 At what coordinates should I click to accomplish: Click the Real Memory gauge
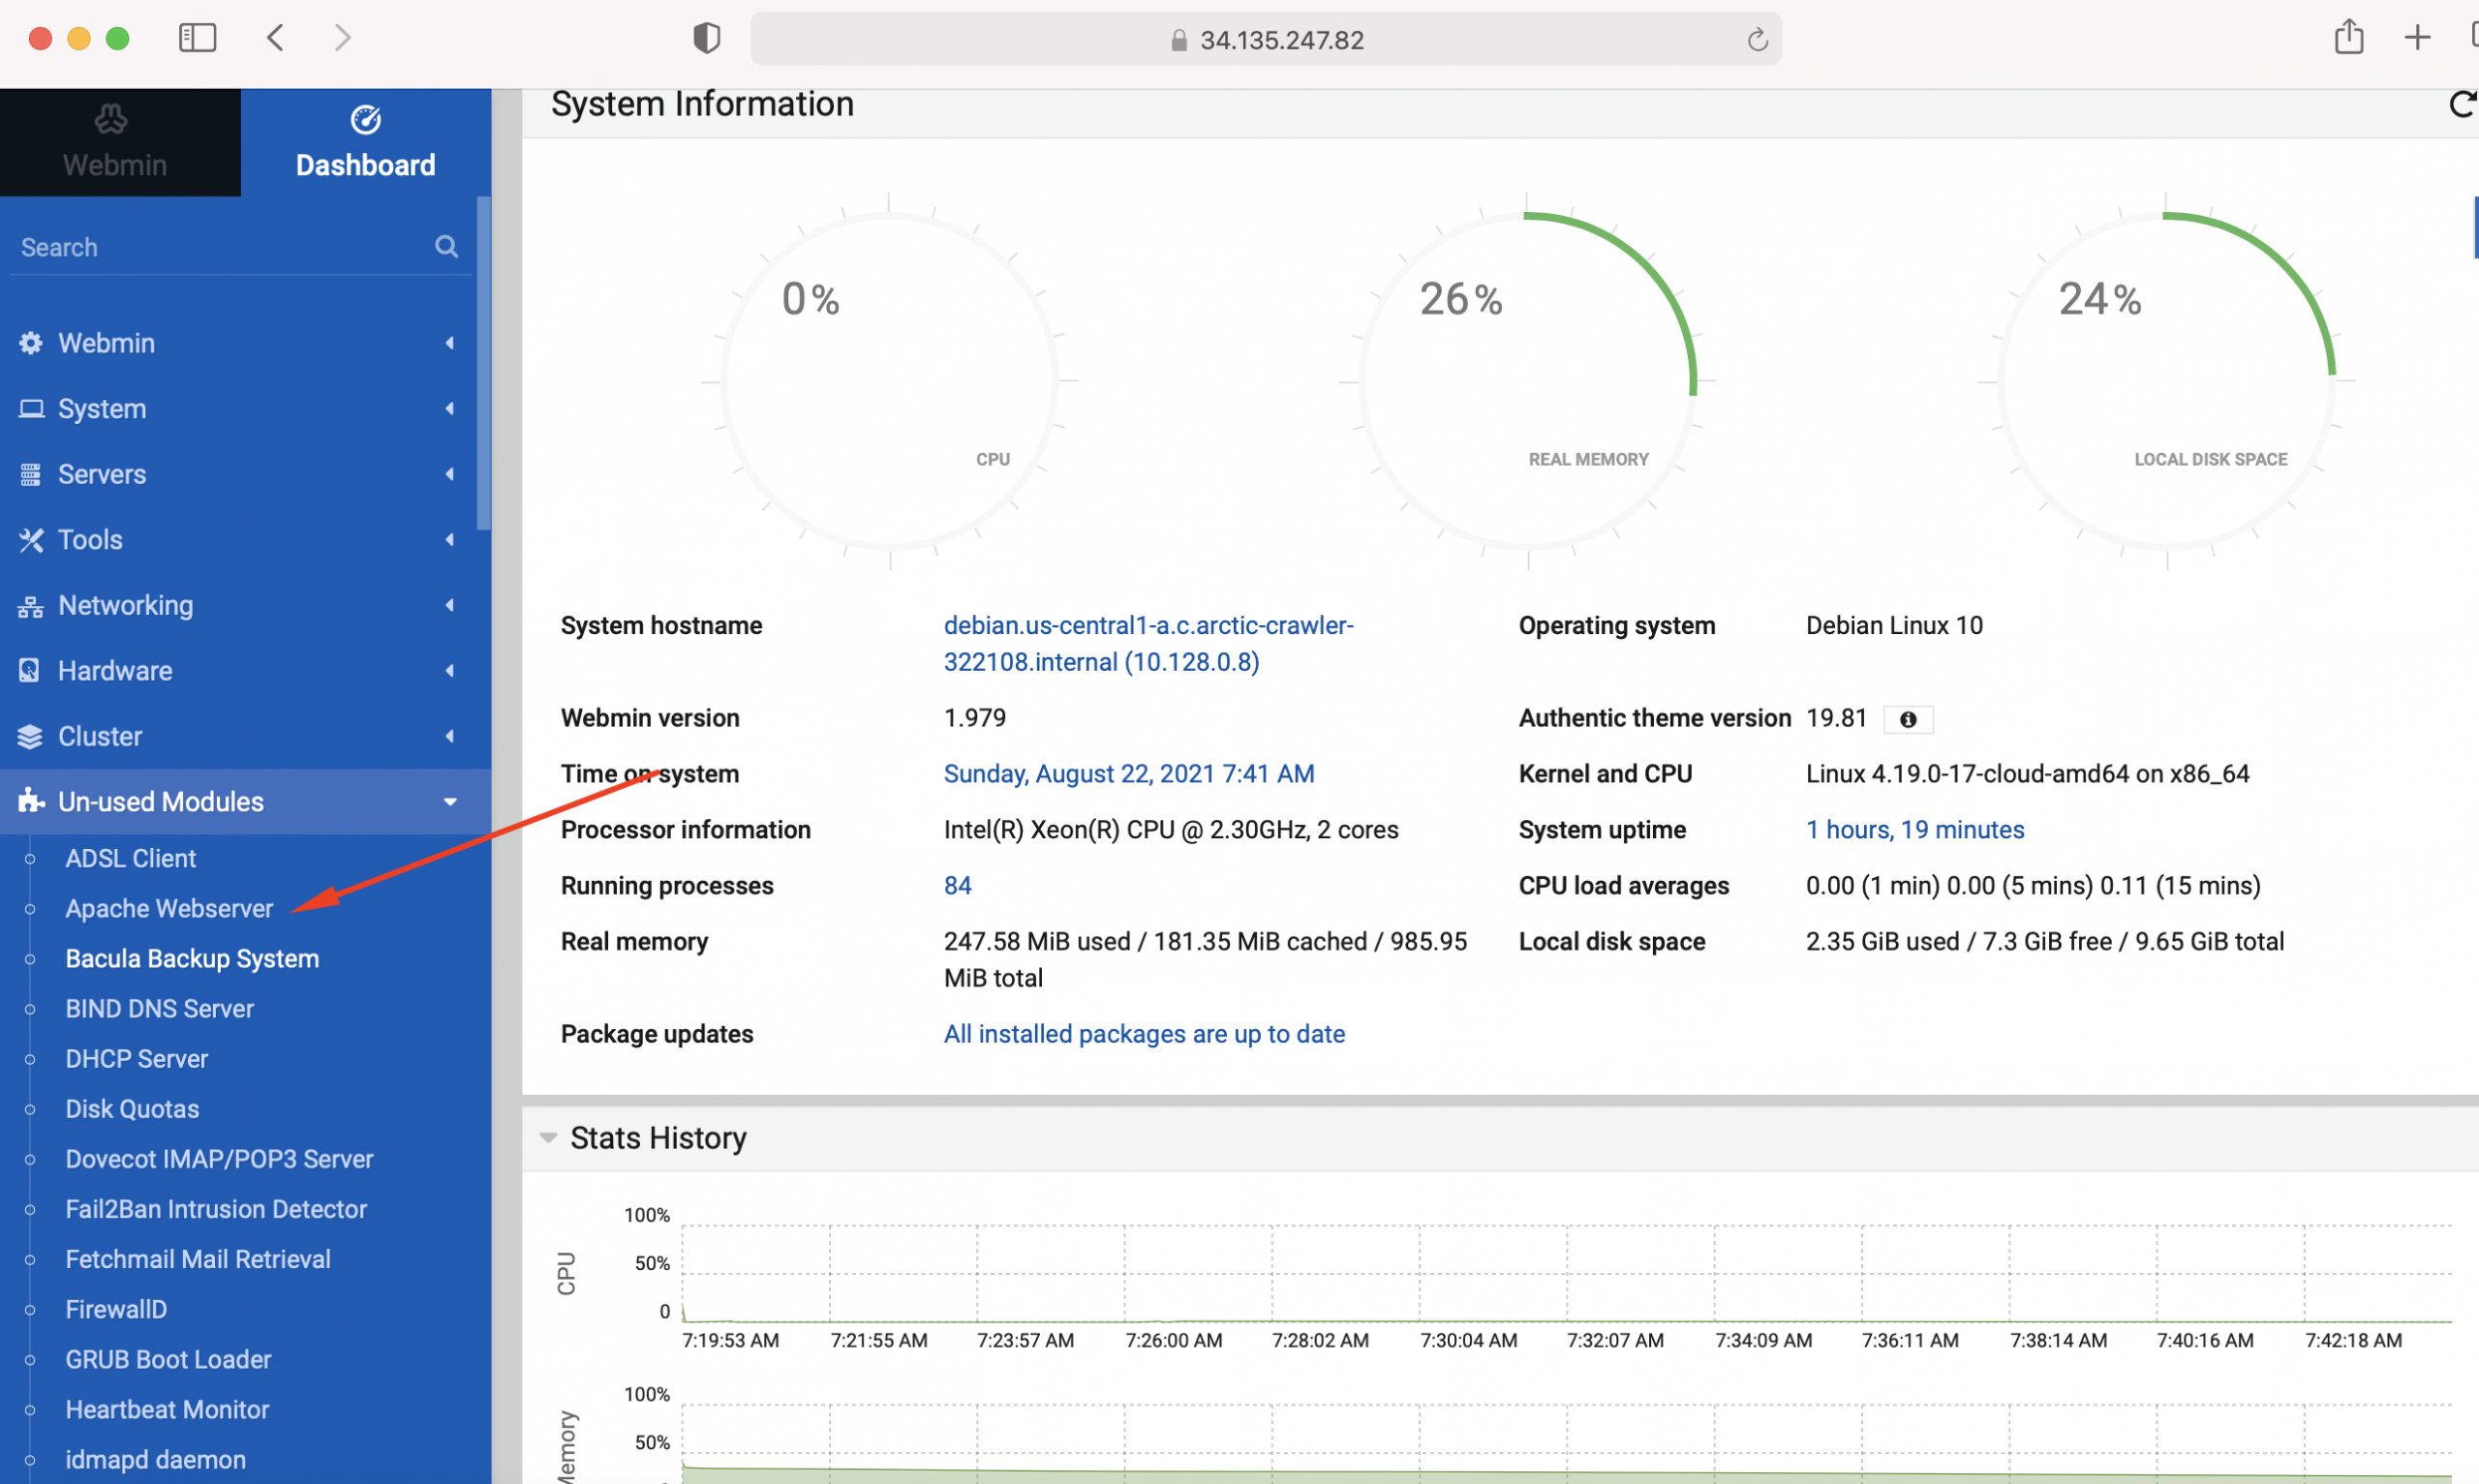[x=1527, y=381]
